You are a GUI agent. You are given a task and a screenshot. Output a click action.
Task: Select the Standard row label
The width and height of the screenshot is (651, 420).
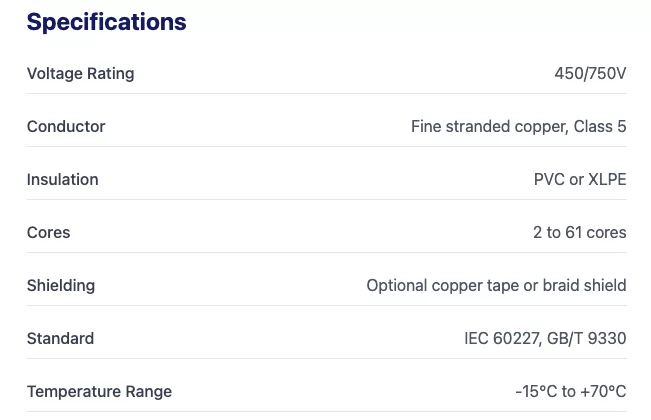pos(60,338)
